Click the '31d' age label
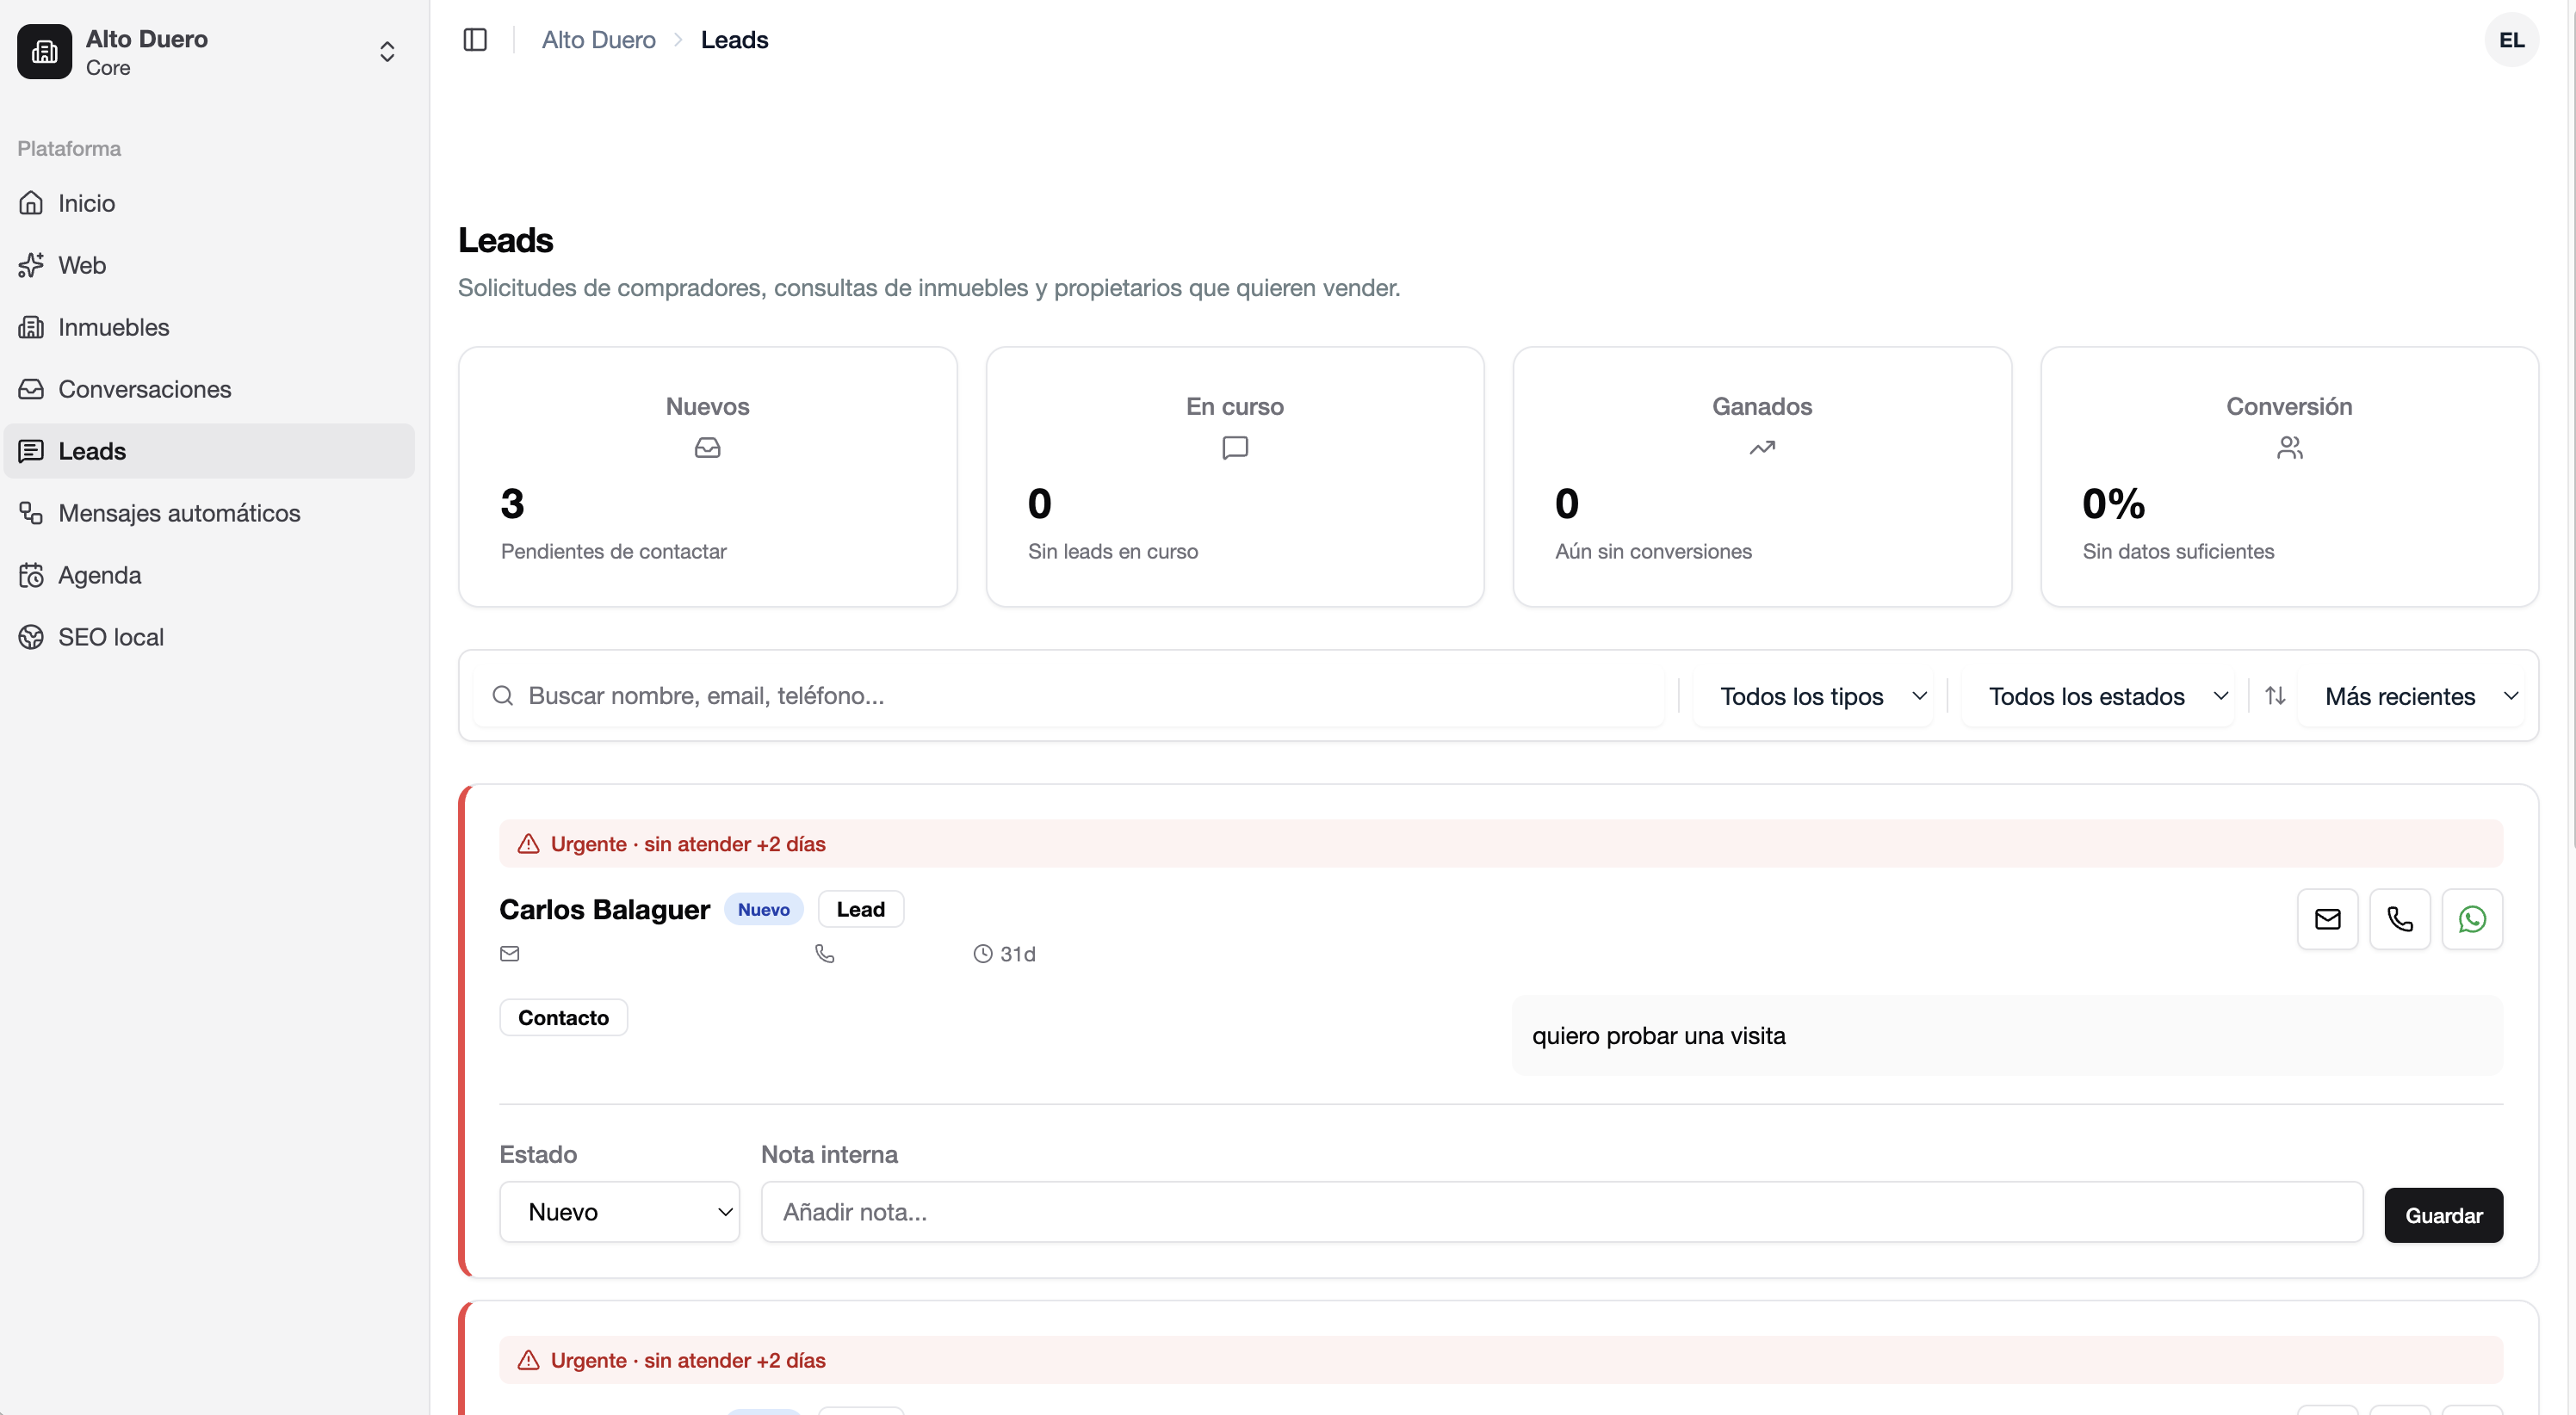The height and width of the screenshot is (1415, 2576). (x=1017, y=954)
